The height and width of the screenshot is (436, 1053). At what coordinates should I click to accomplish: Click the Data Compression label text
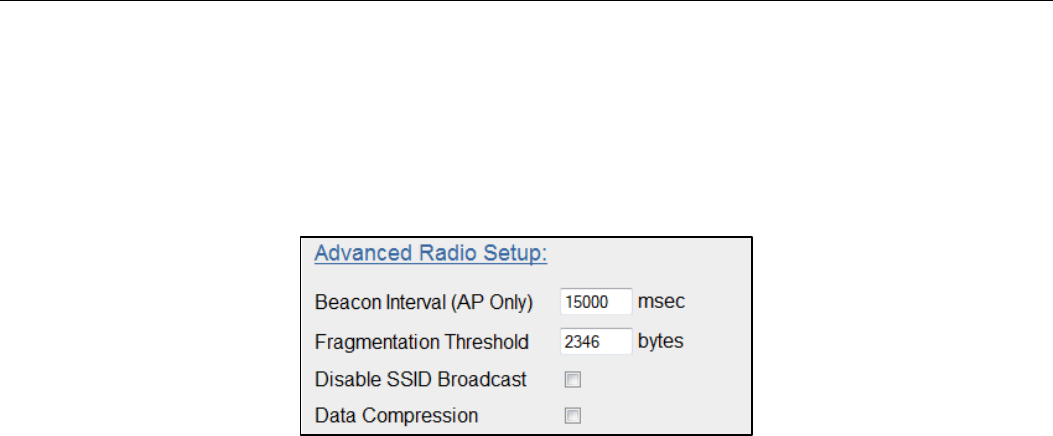click(x=396, y=415)
